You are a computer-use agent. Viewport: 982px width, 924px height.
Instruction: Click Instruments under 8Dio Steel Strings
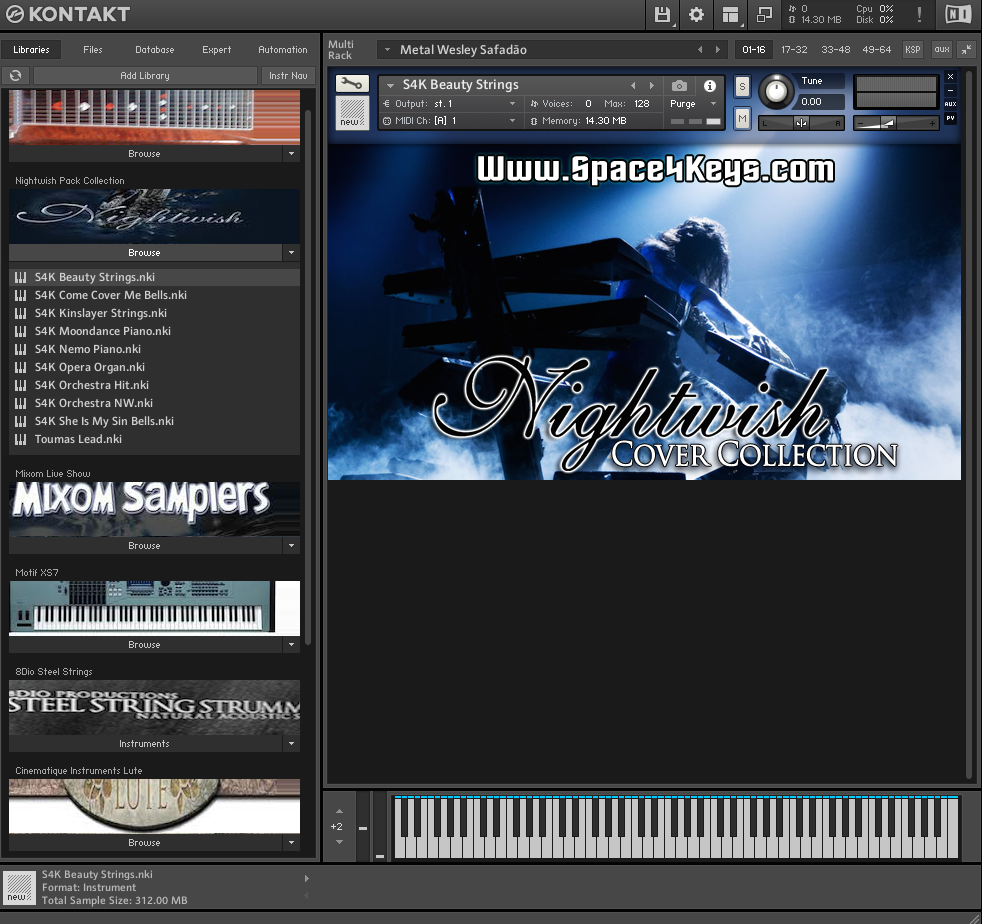(145, 744)
